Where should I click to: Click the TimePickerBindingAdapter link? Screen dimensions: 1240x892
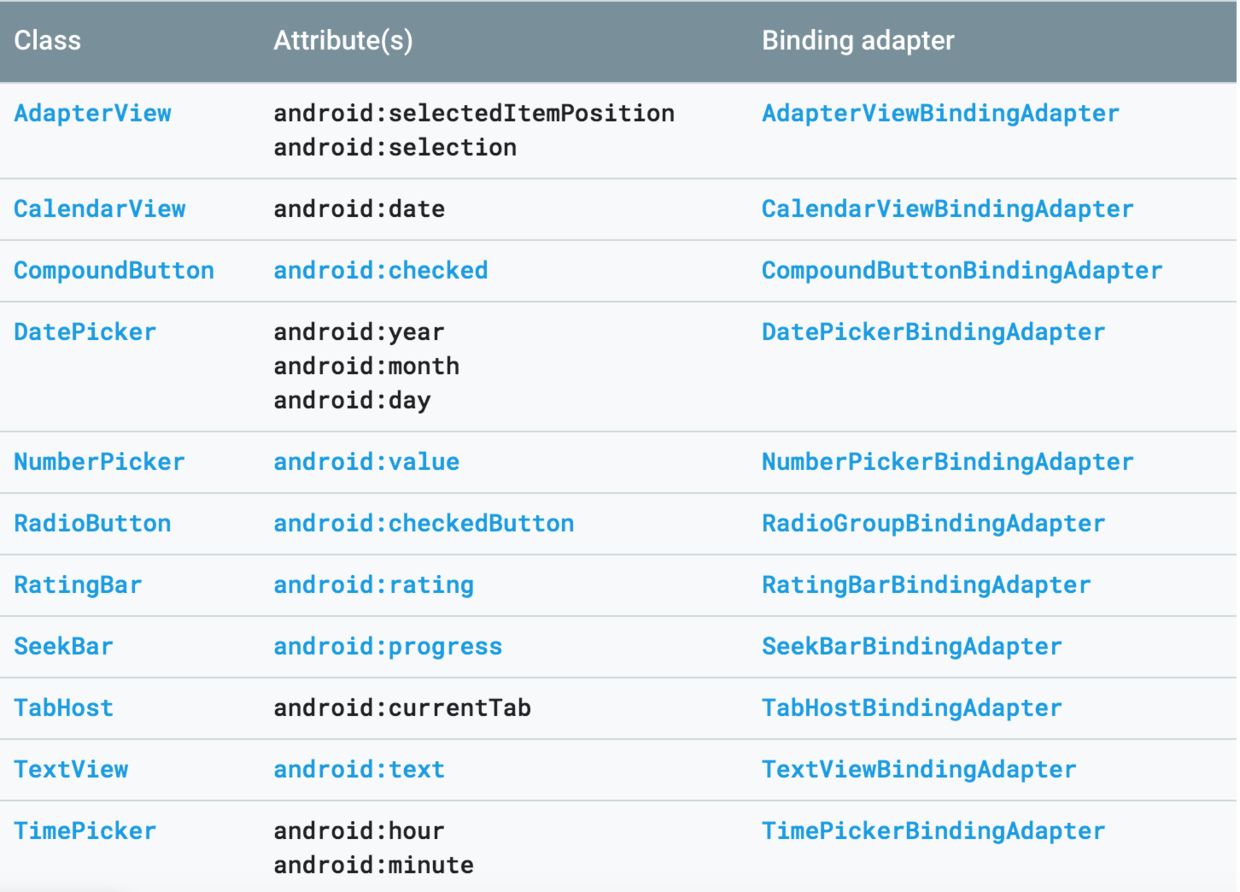[934, 831]
